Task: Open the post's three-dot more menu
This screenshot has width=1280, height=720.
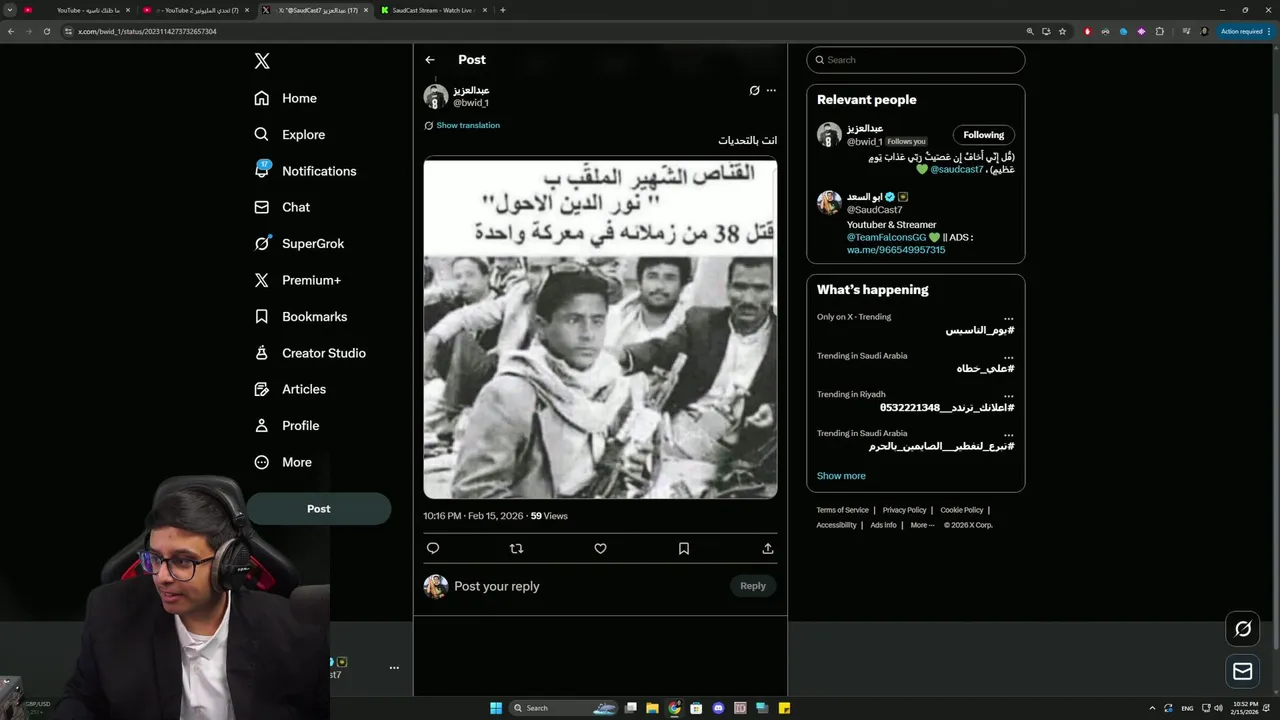Action: (771, 90)
